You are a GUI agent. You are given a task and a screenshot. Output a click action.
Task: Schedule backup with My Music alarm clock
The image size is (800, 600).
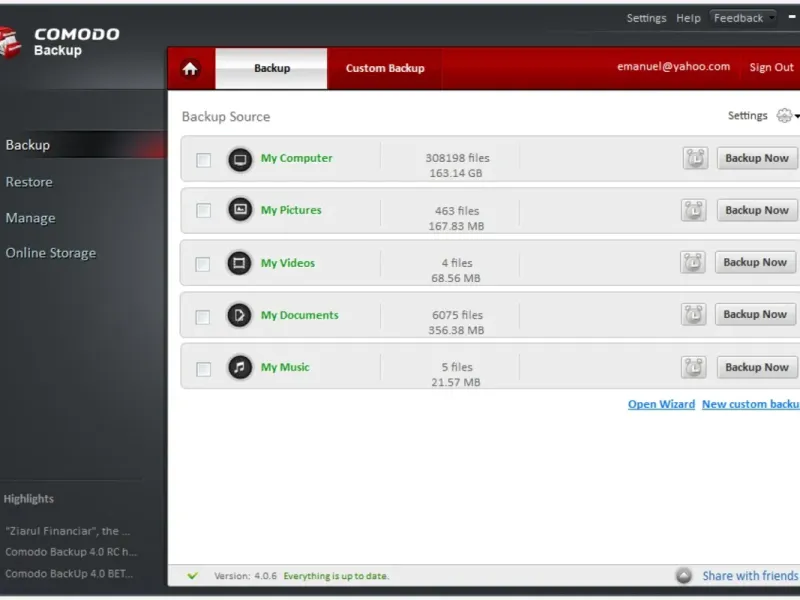694,367
